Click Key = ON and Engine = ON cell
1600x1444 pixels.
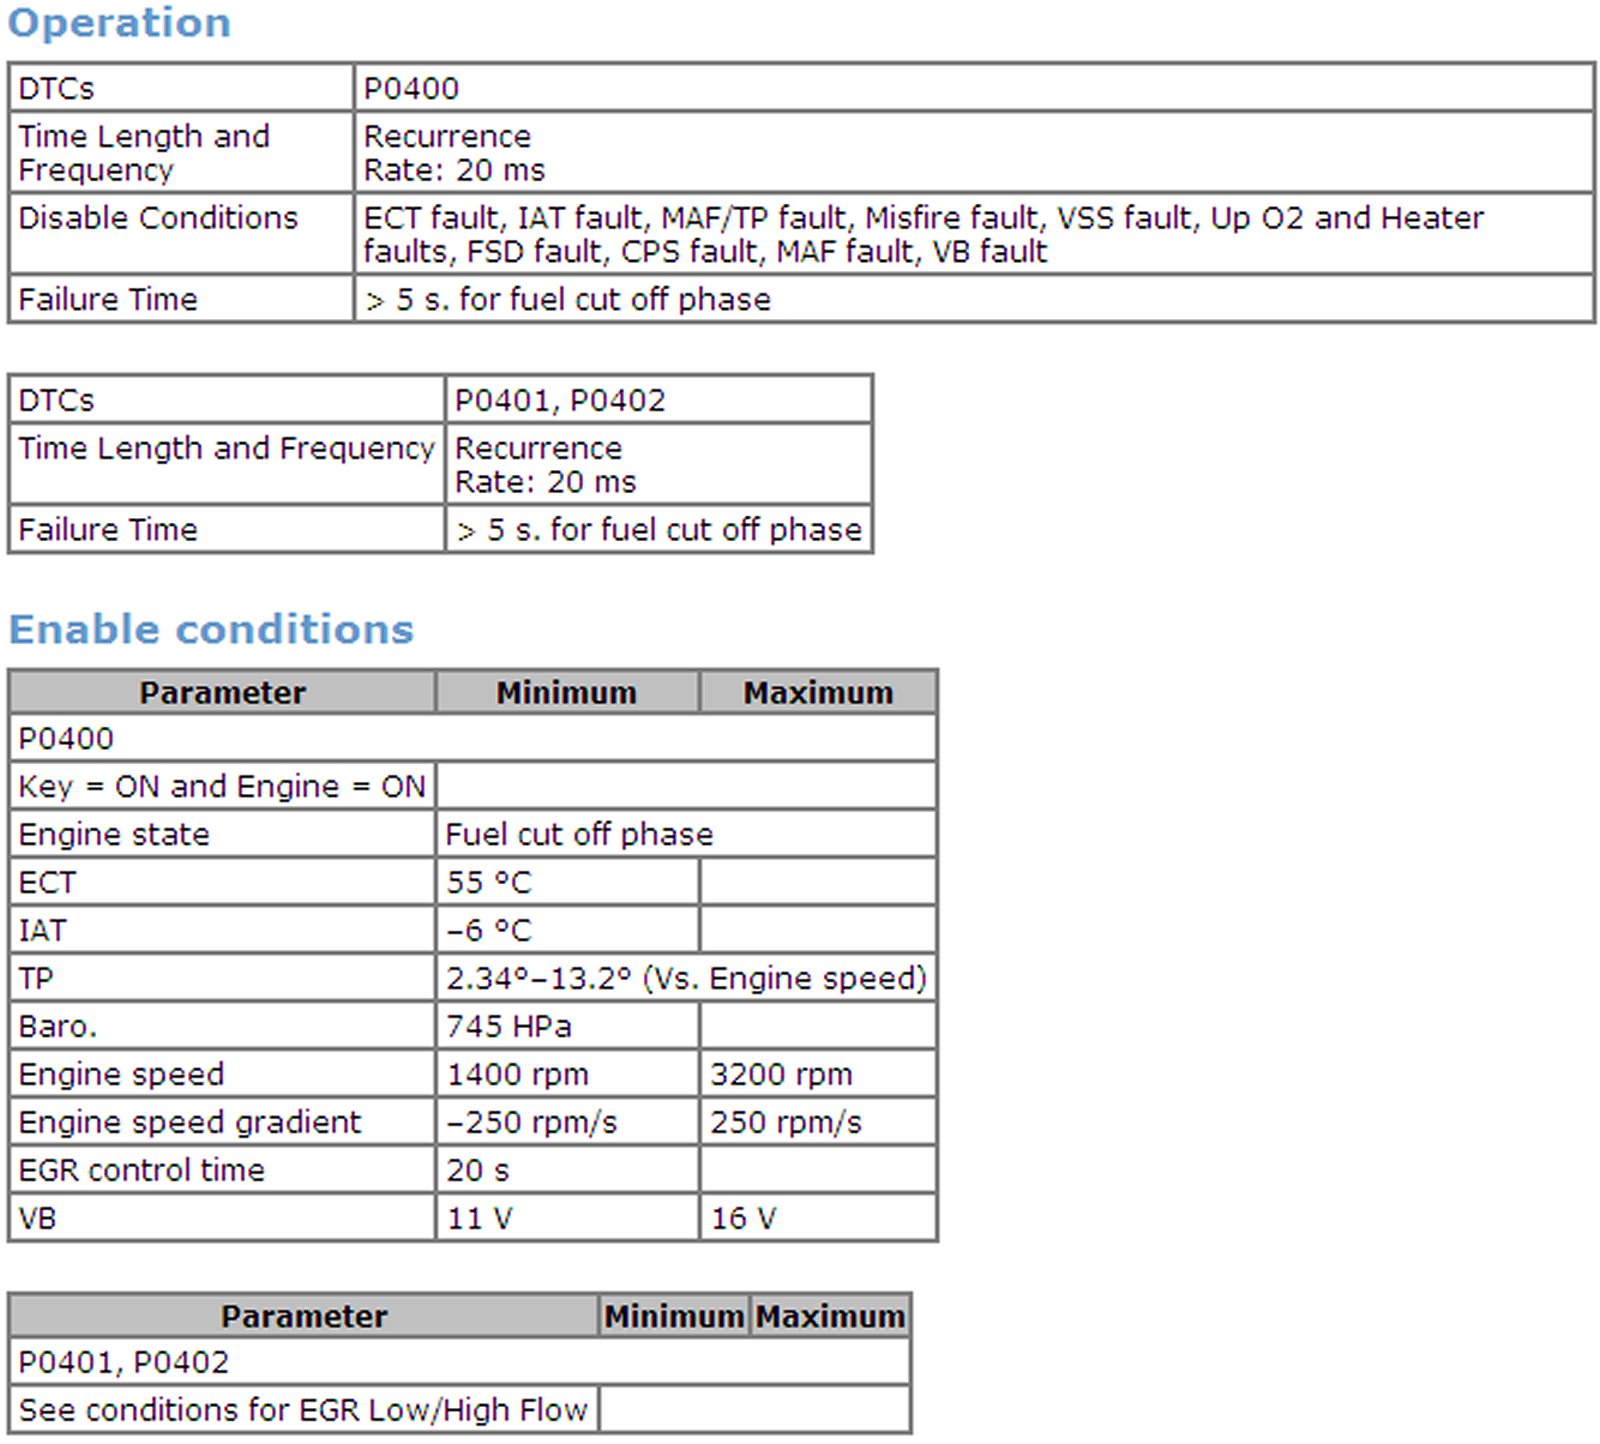tap(221, 786)
